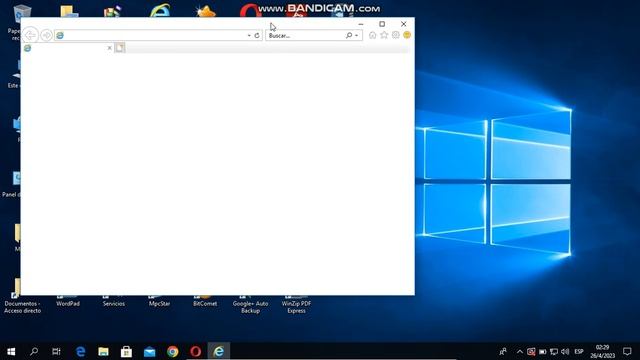Maximize the Internet Explorer window
The width and height of the screenshot is (640, 360).
pos(382,24)
